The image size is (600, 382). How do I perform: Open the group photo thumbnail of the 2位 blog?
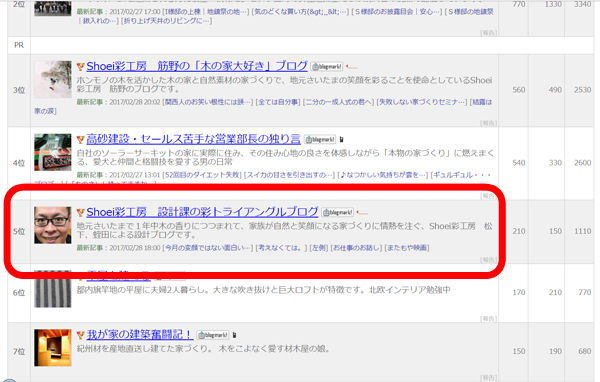(x=52, y=8)
